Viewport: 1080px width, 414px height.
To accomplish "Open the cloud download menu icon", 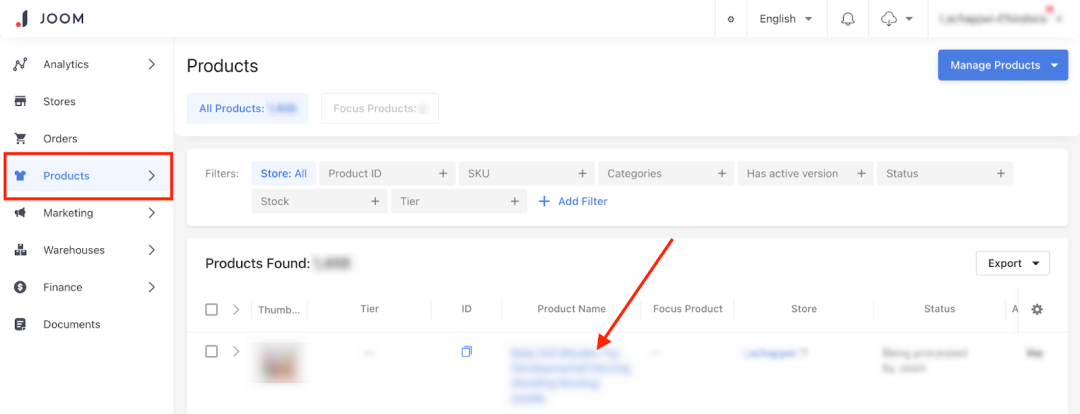I will click(x=889, y=19).
